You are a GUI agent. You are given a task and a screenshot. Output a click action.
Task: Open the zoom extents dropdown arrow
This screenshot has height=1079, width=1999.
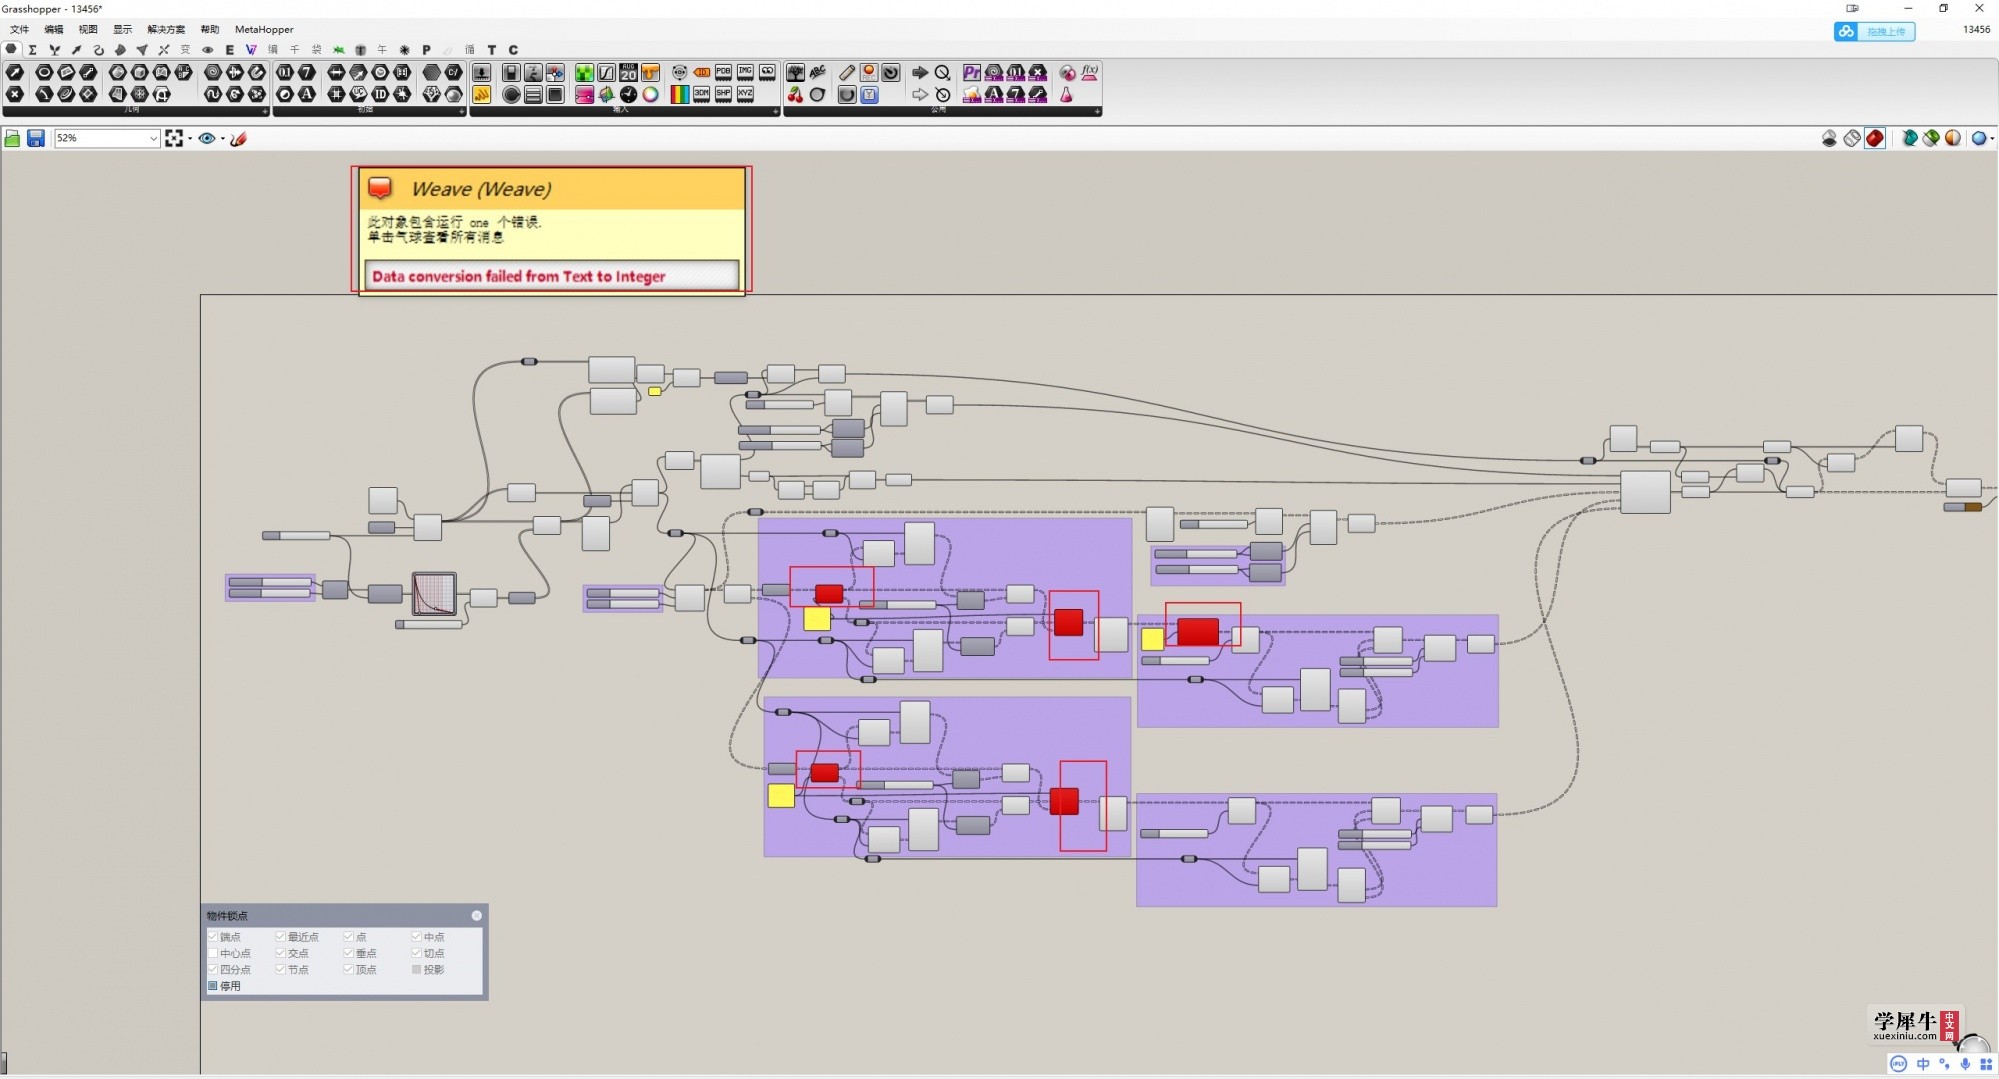(x=190, y=139)
